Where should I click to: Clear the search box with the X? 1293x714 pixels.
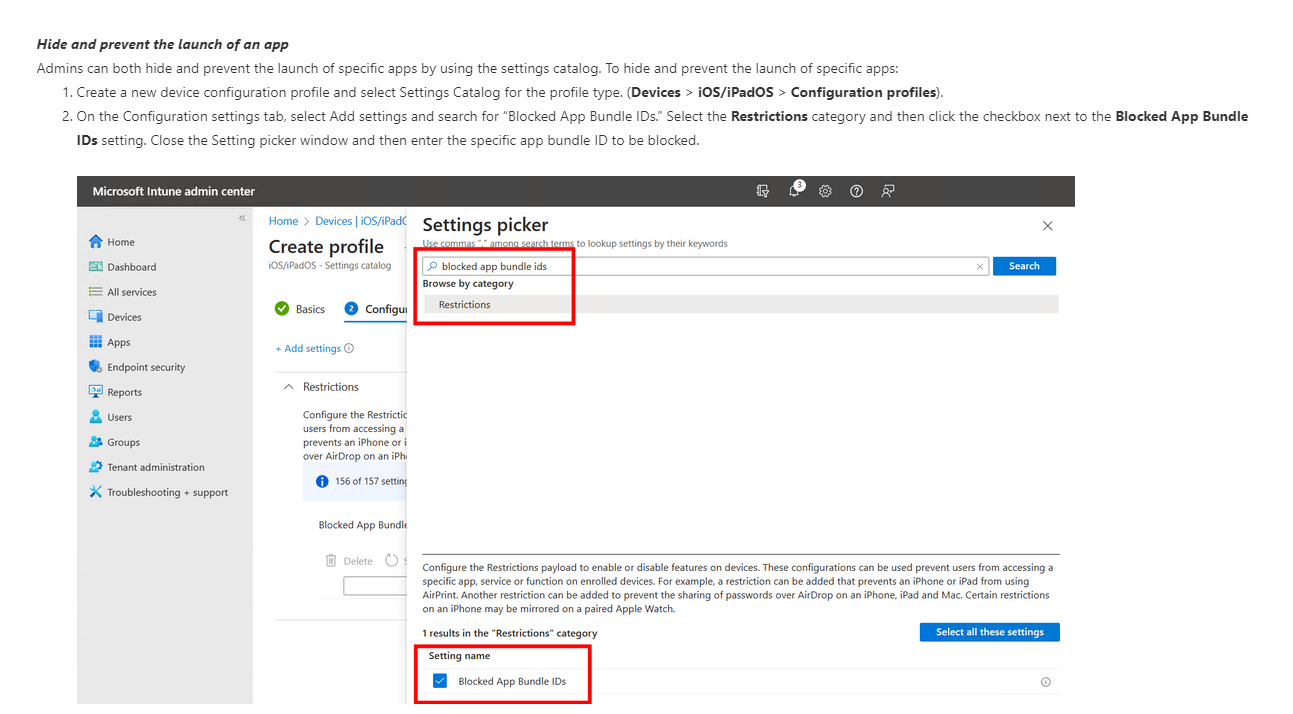click(980, 267)
